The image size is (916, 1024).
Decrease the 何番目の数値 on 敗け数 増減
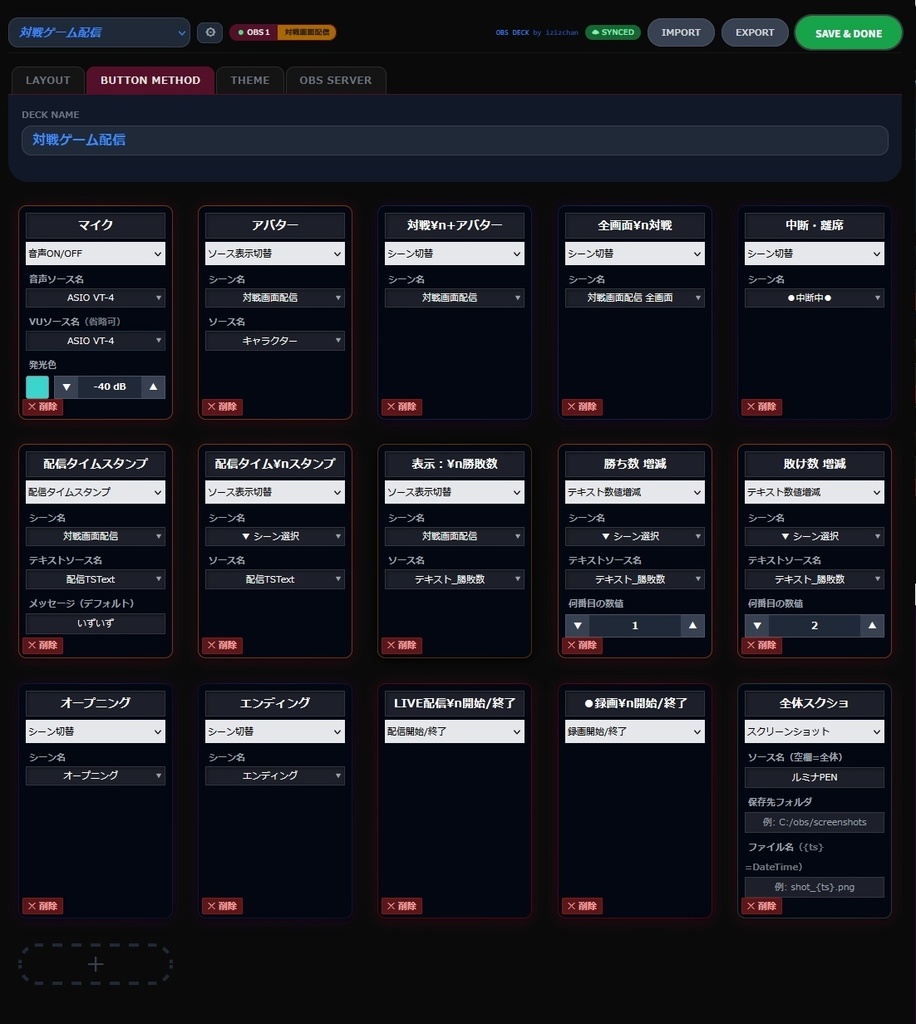coord(757,624)
